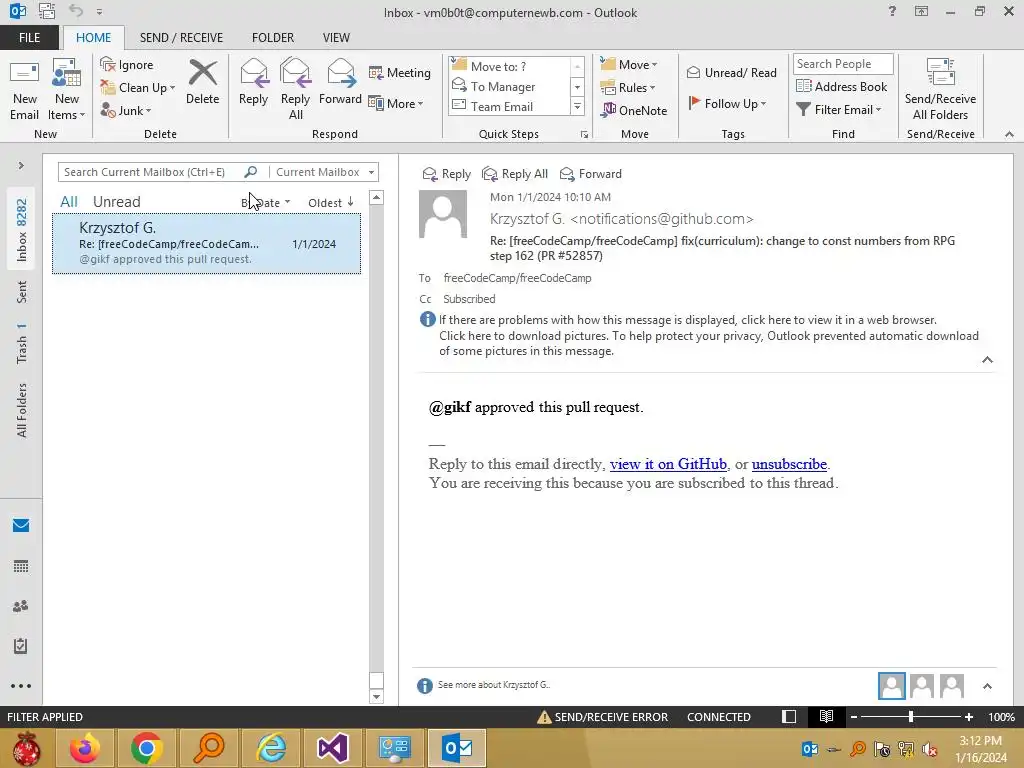This screenshot has height=768, width=1024.
Task: Open the Address Book
Action: [x=842, y=86]
